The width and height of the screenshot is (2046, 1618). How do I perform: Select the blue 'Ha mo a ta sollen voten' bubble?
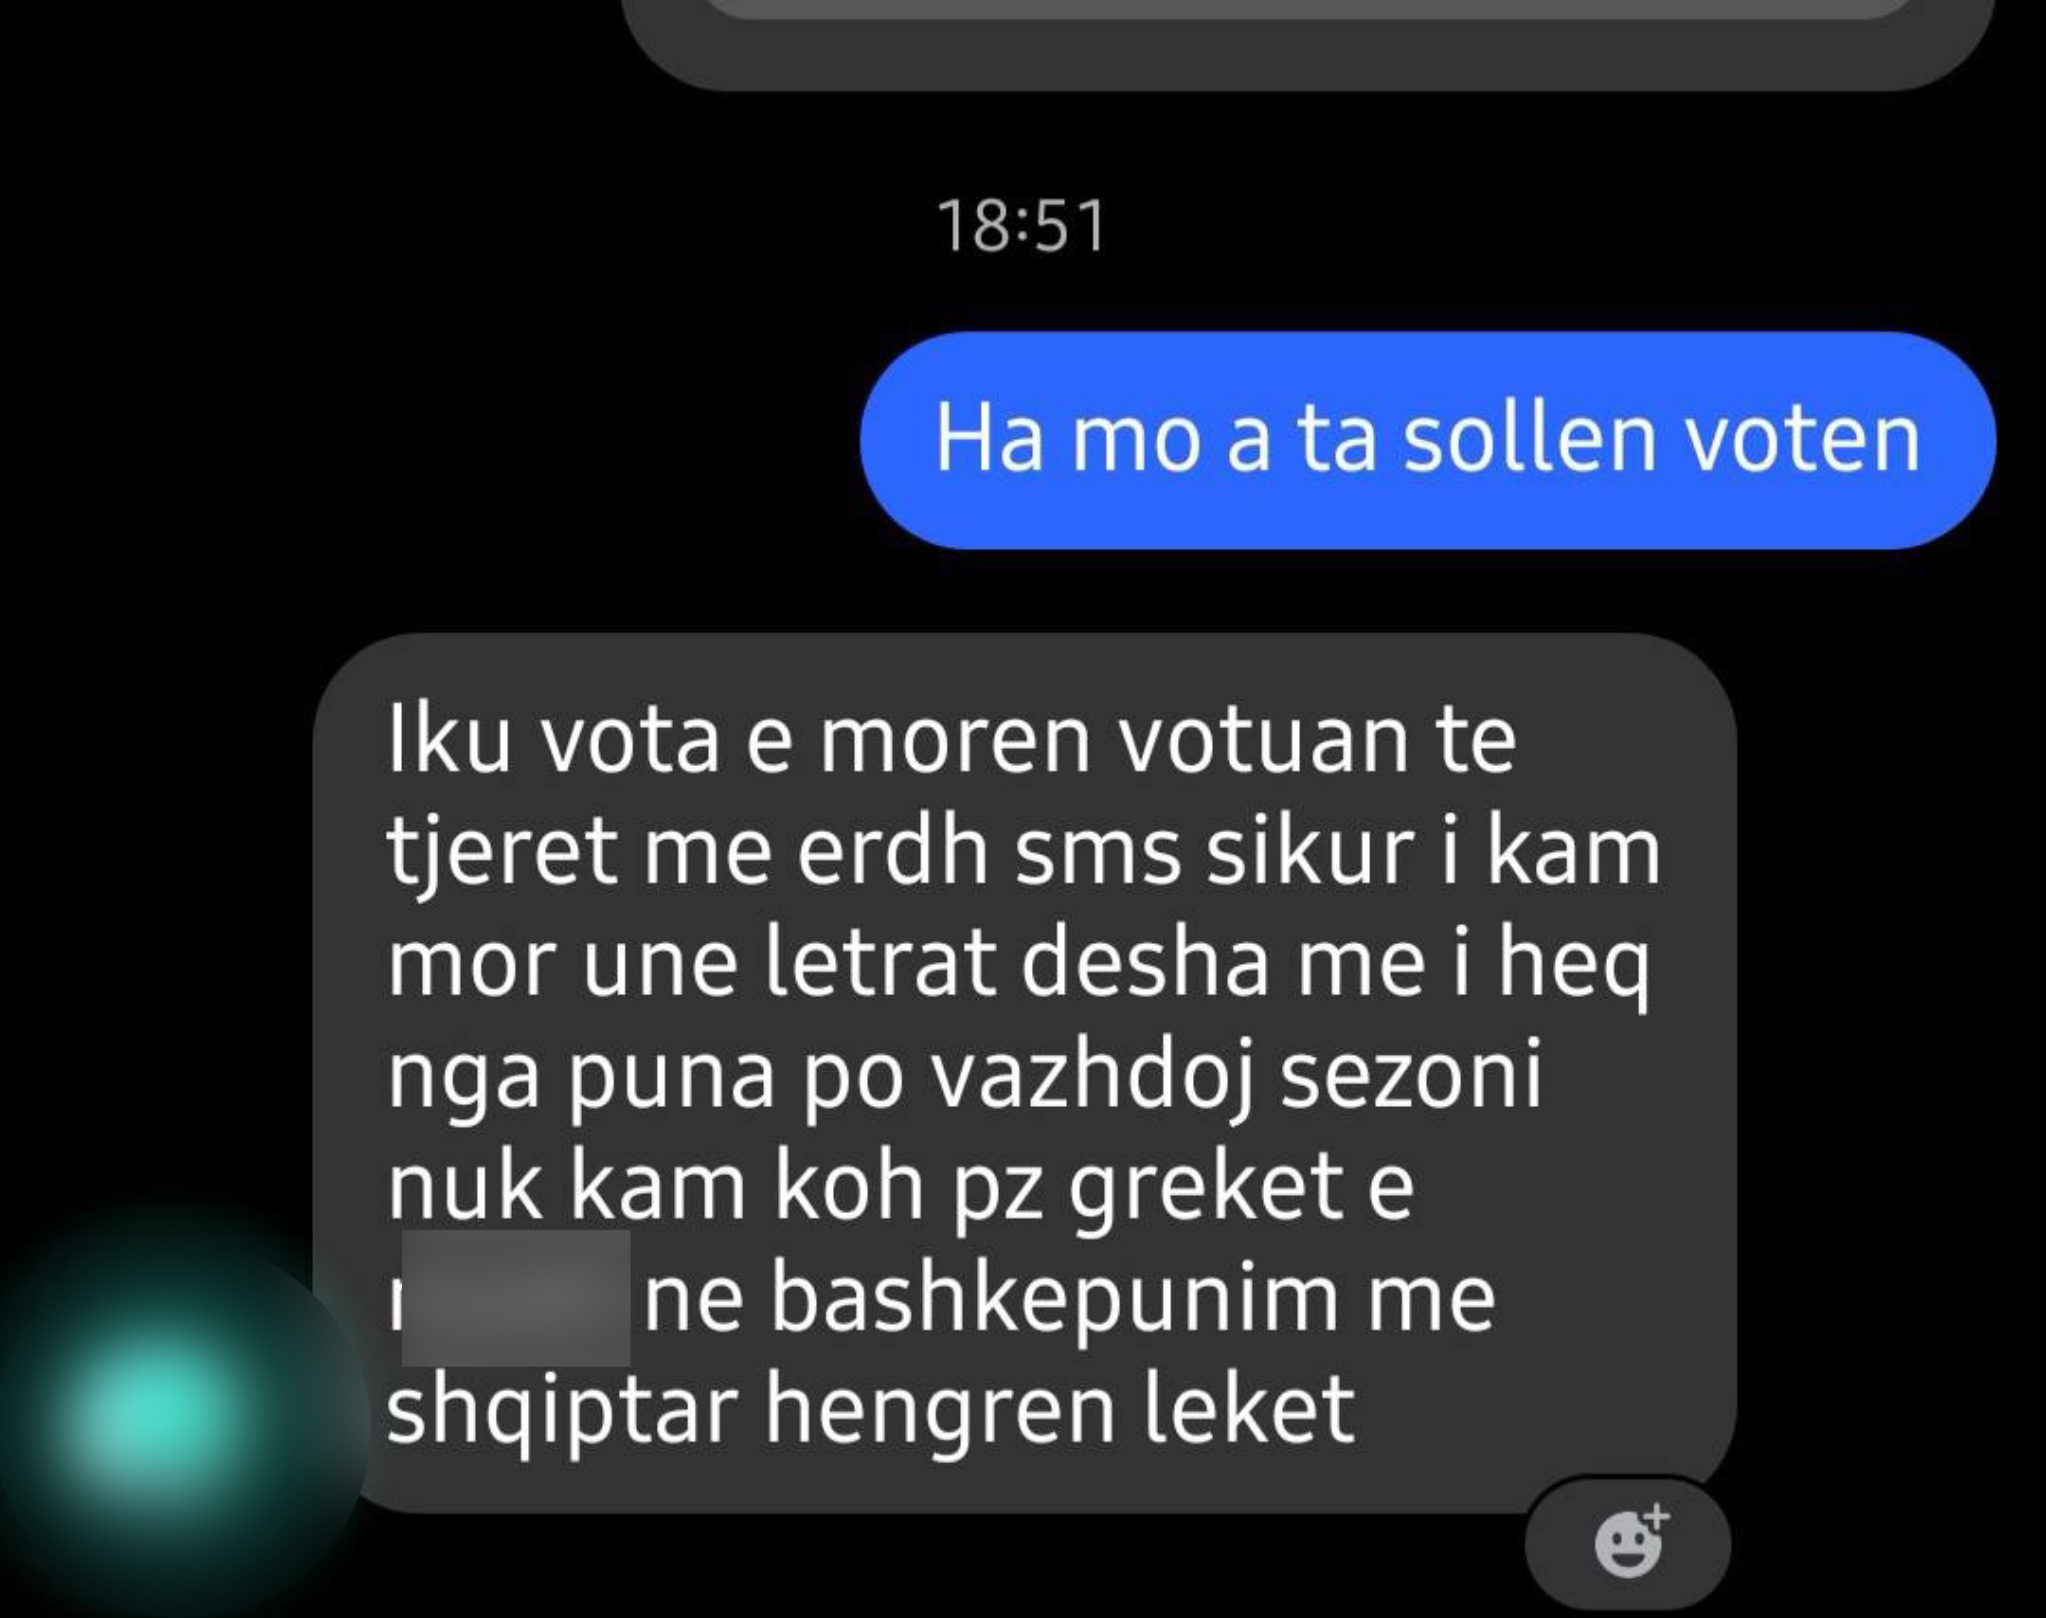click(x=1428, y=440)
